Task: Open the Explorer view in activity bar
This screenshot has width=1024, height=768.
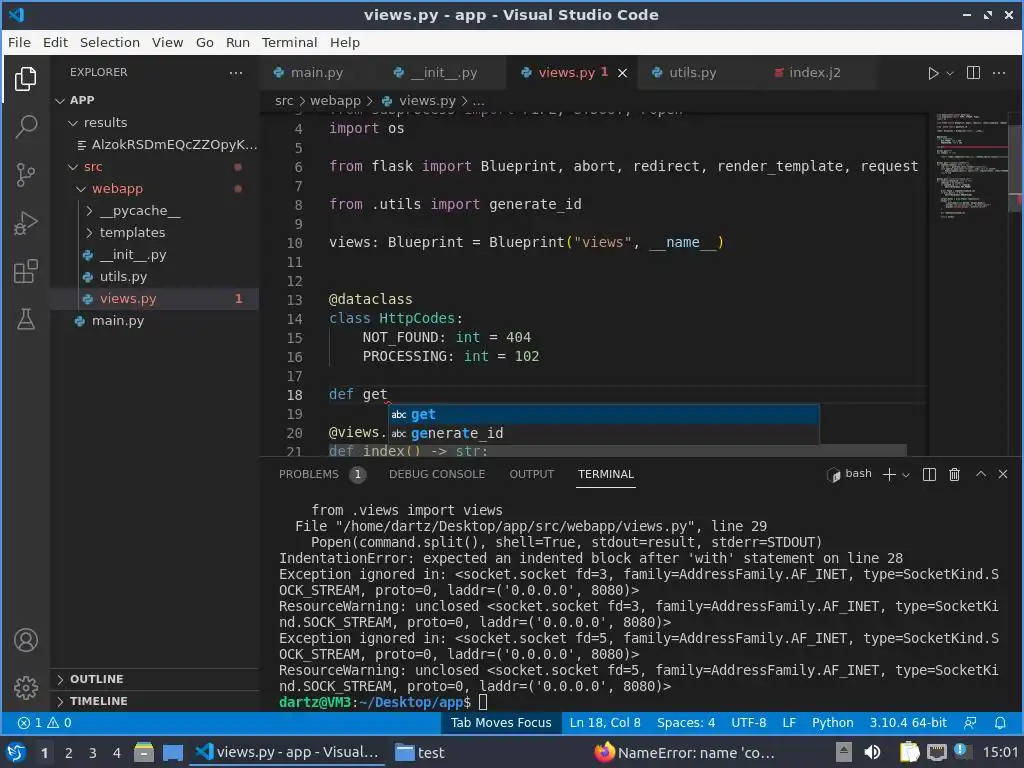Action: [25, 79]
